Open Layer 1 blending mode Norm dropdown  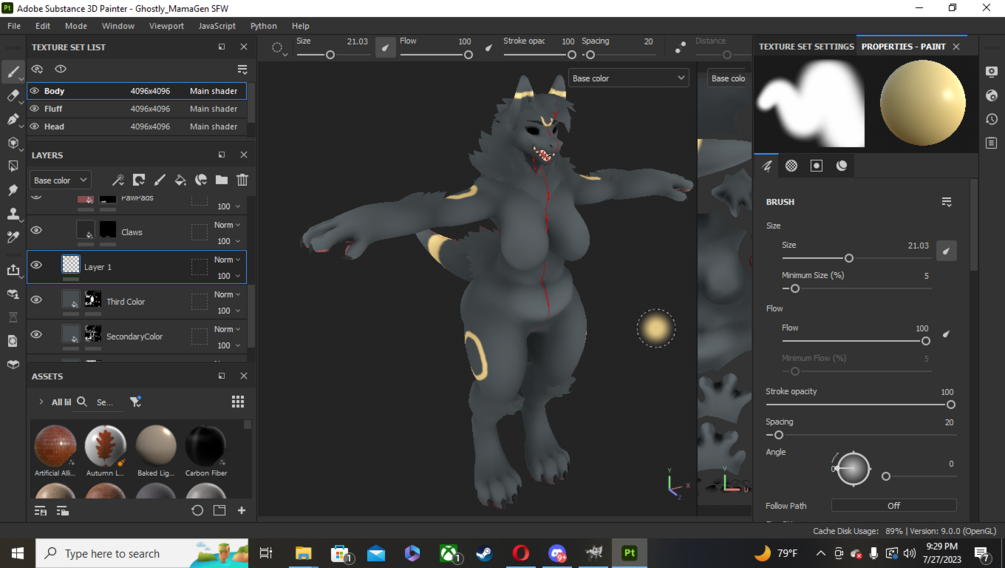[x=228, y=260]
